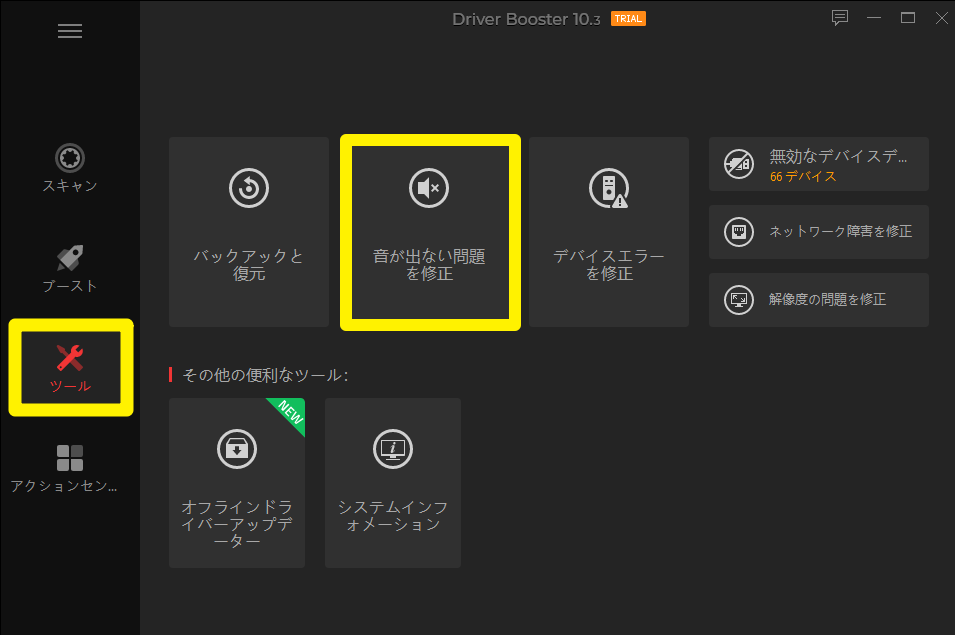Screen dimensions: 955x635
Task: Open the ブースト rocket section
Action: [69, 268]
